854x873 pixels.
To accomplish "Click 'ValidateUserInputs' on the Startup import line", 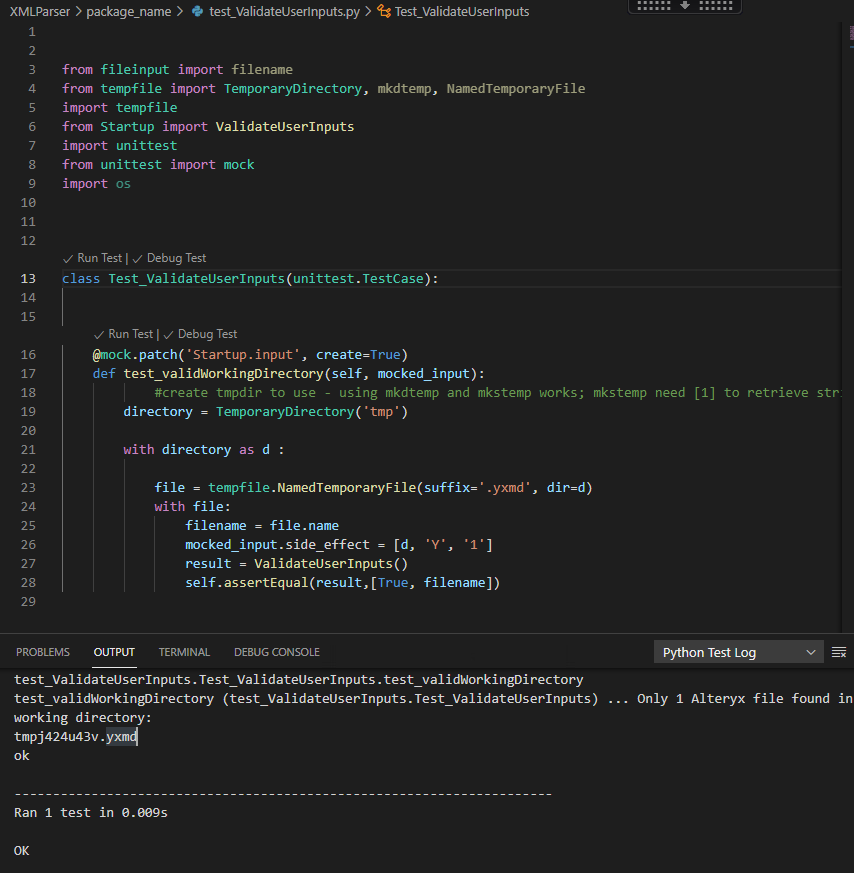I will [x=284, y=126].
